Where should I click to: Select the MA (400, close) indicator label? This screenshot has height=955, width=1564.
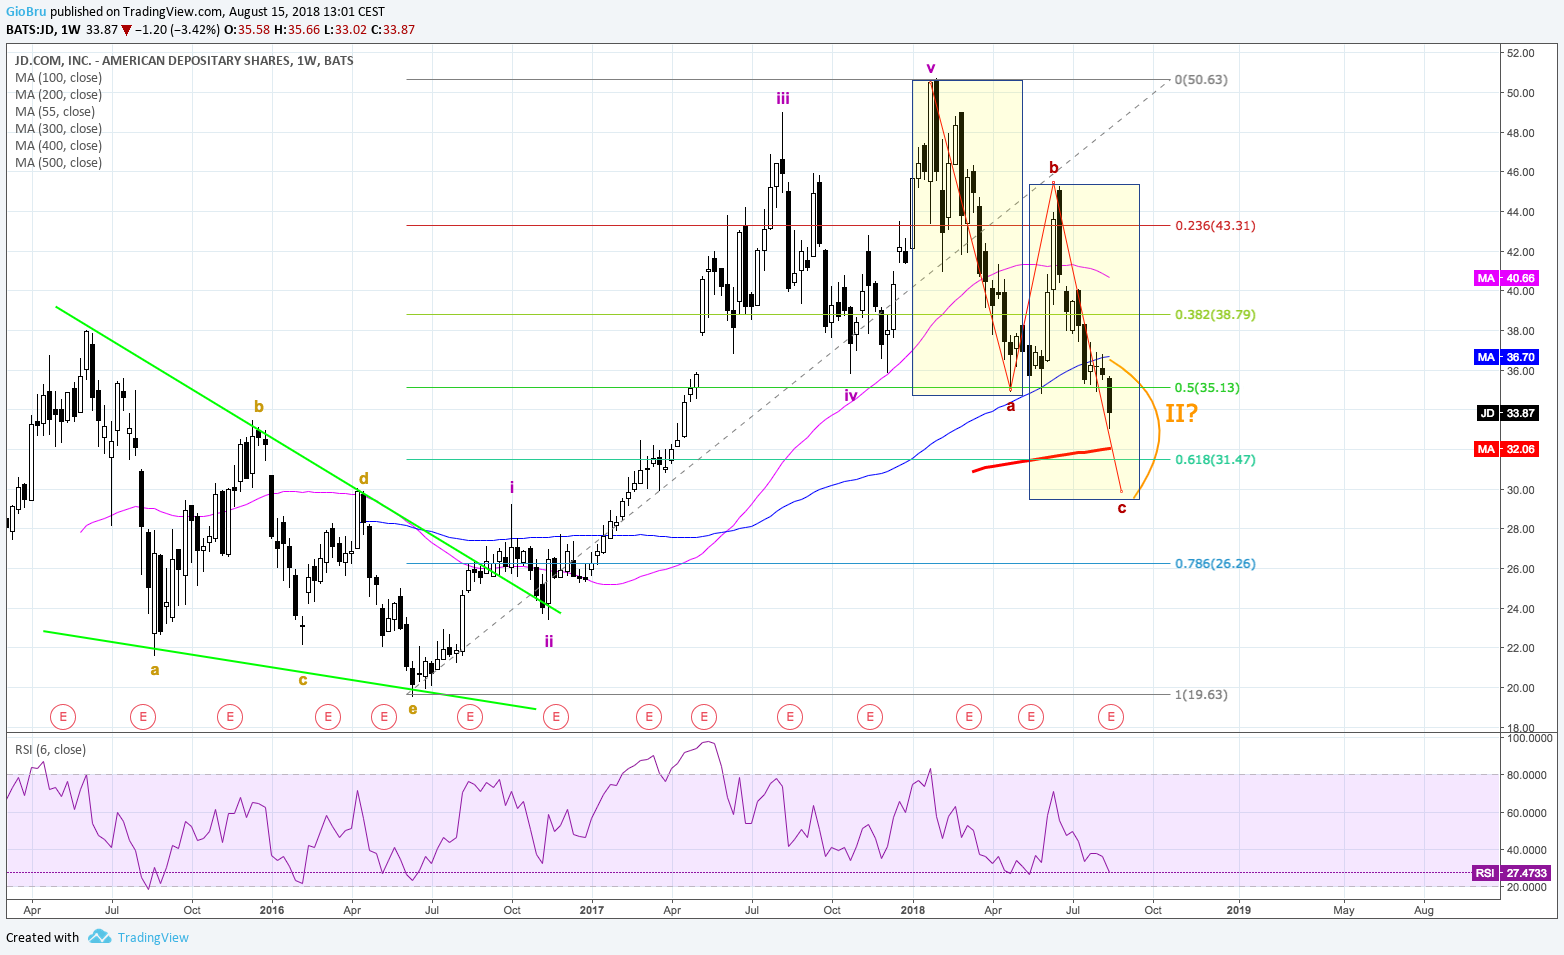coord(58,145)
